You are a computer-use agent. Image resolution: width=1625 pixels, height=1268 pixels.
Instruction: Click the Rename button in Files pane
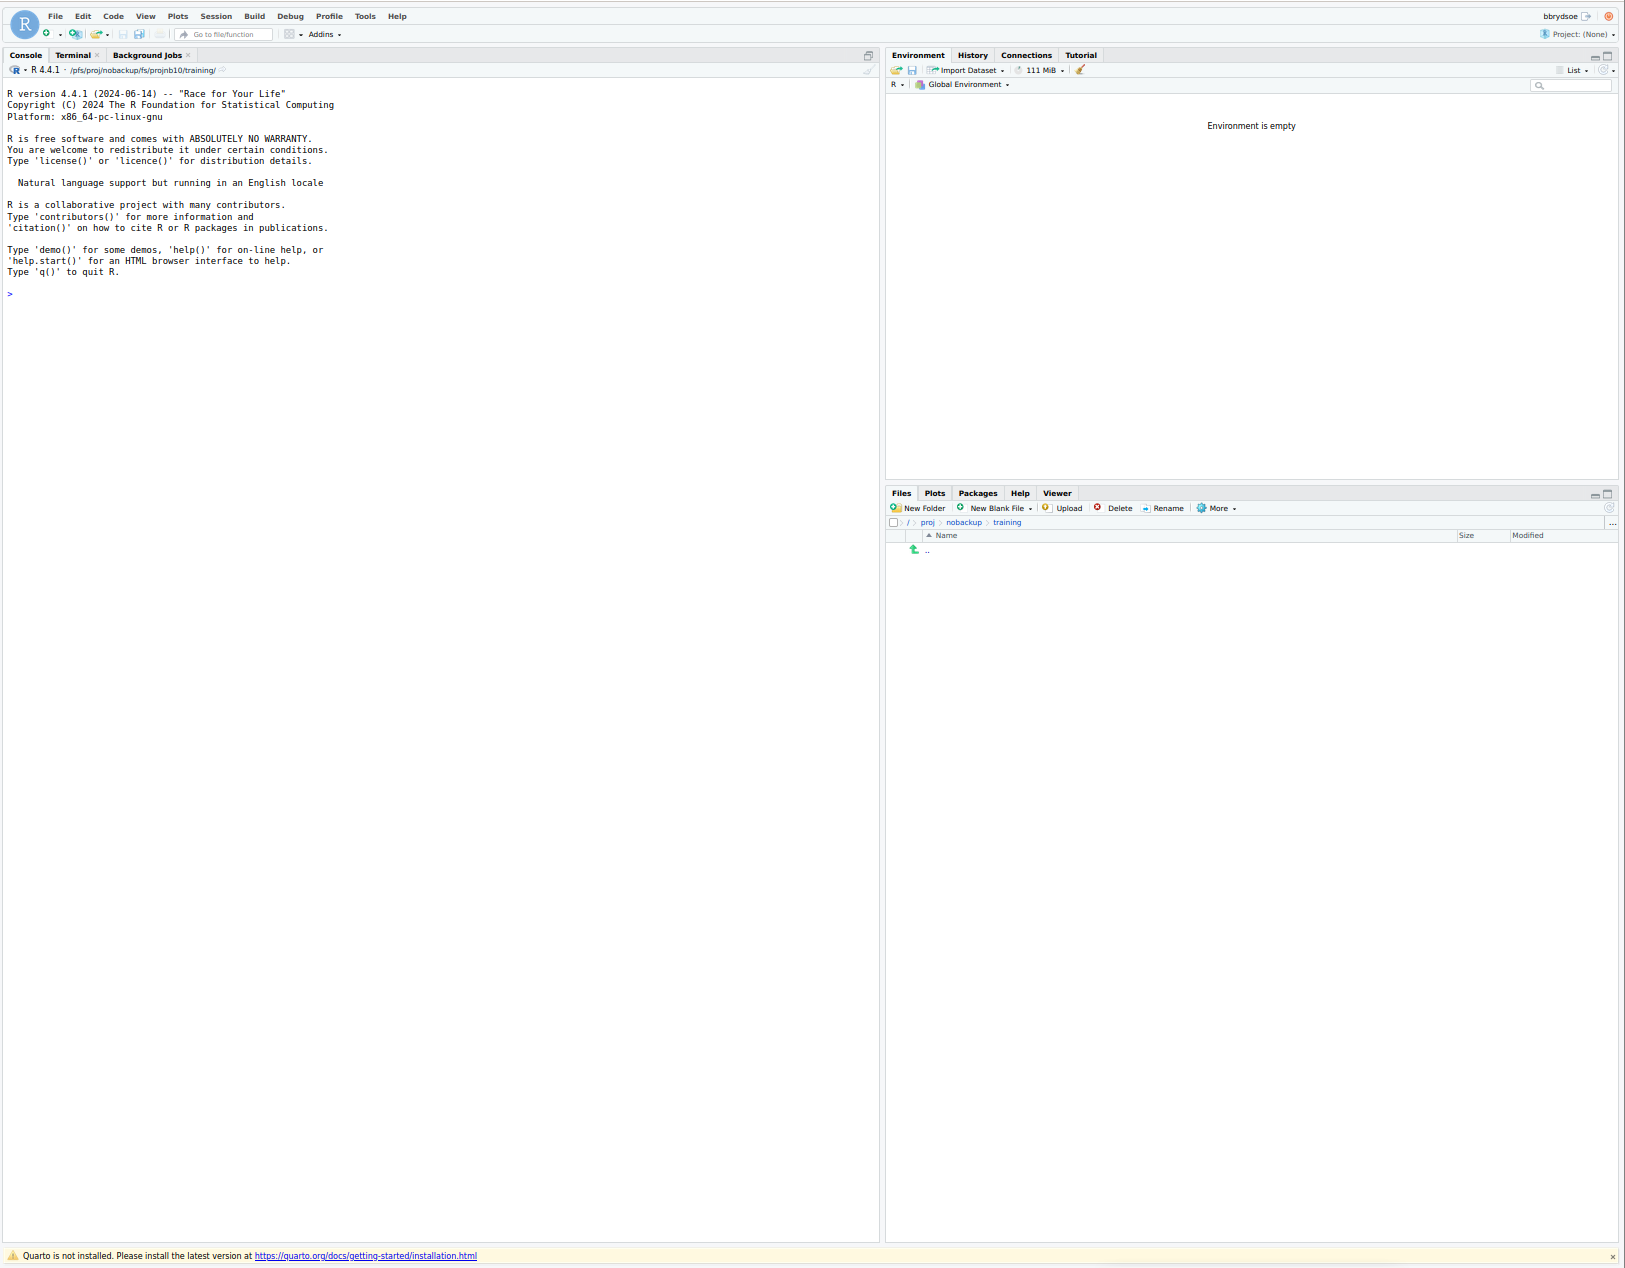point(1162,508)
